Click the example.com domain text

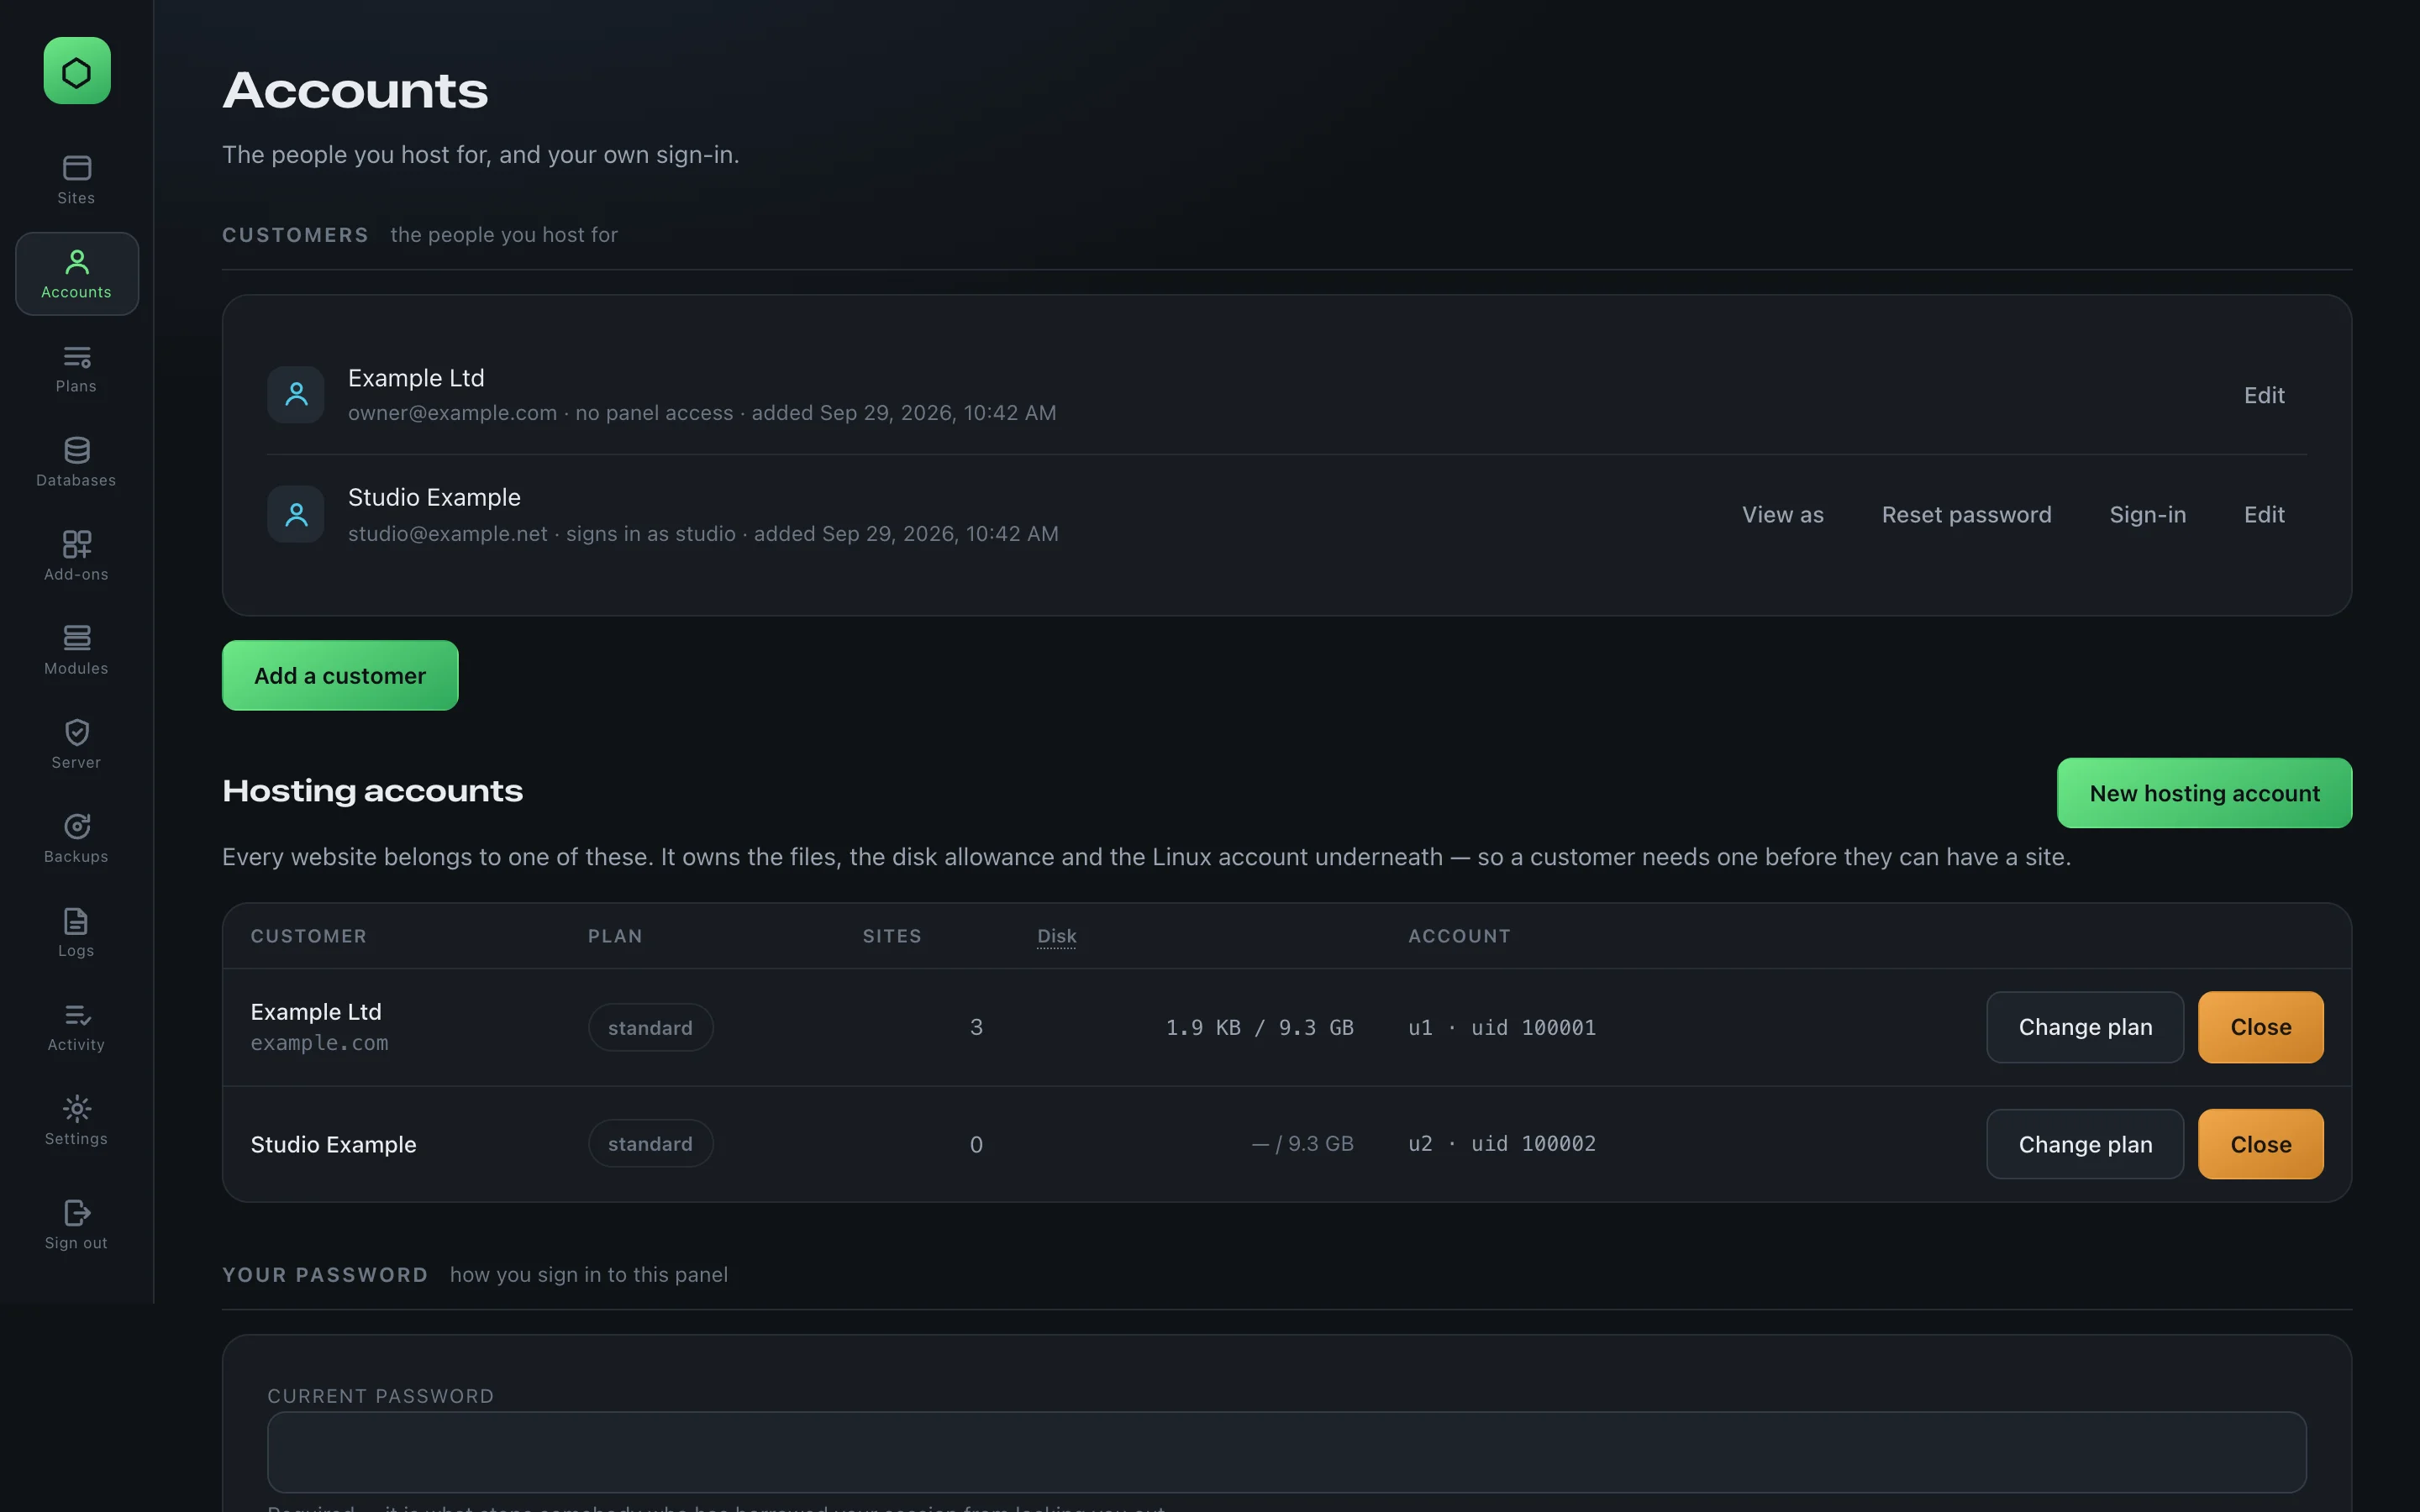click(x=319, y=1043)
